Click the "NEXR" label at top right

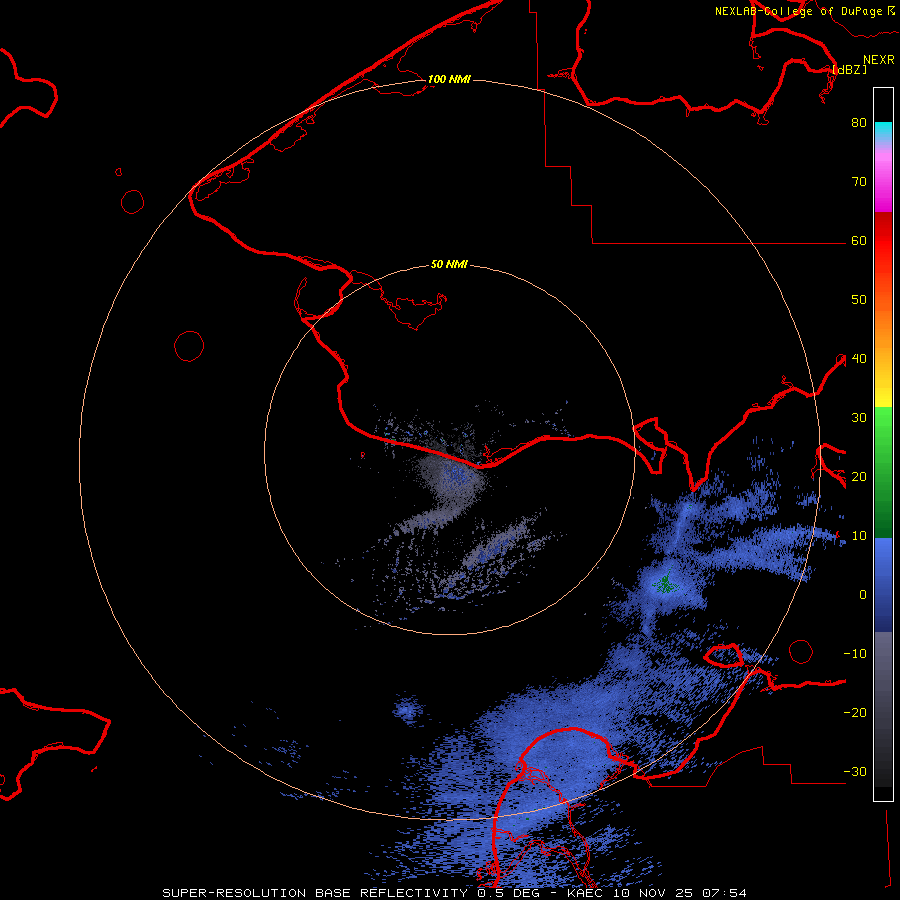pos(879,60)
